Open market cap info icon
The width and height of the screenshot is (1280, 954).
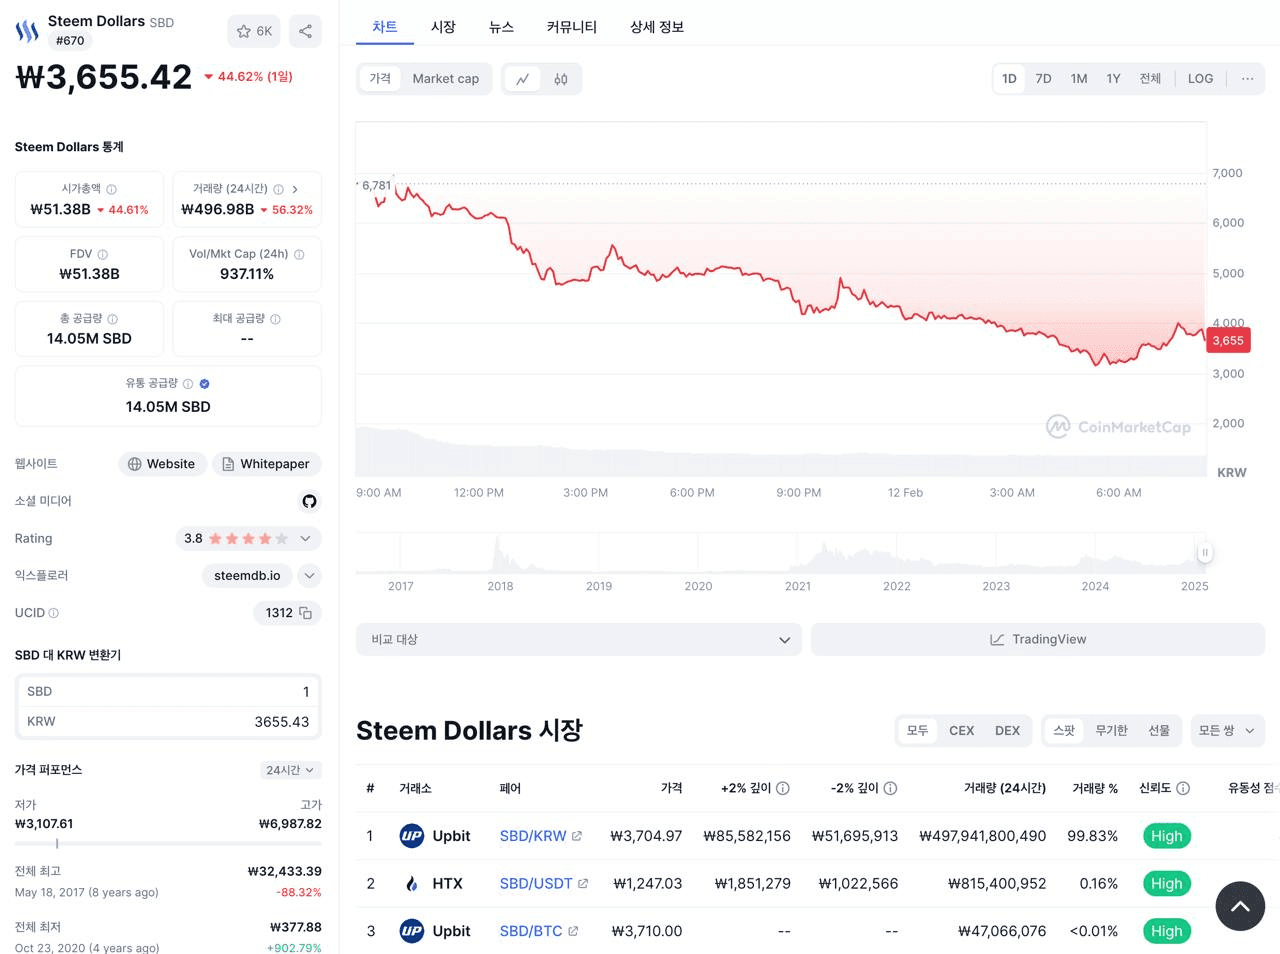point(111,189)
